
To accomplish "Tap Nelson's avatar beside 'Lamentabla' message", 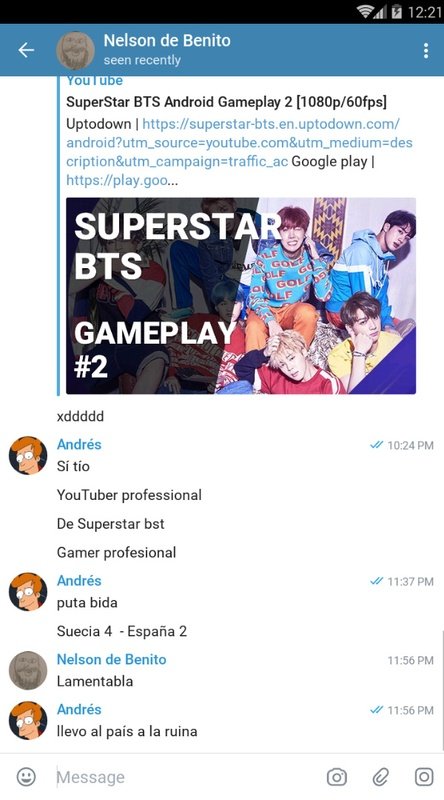I will (x=28, y=670).
